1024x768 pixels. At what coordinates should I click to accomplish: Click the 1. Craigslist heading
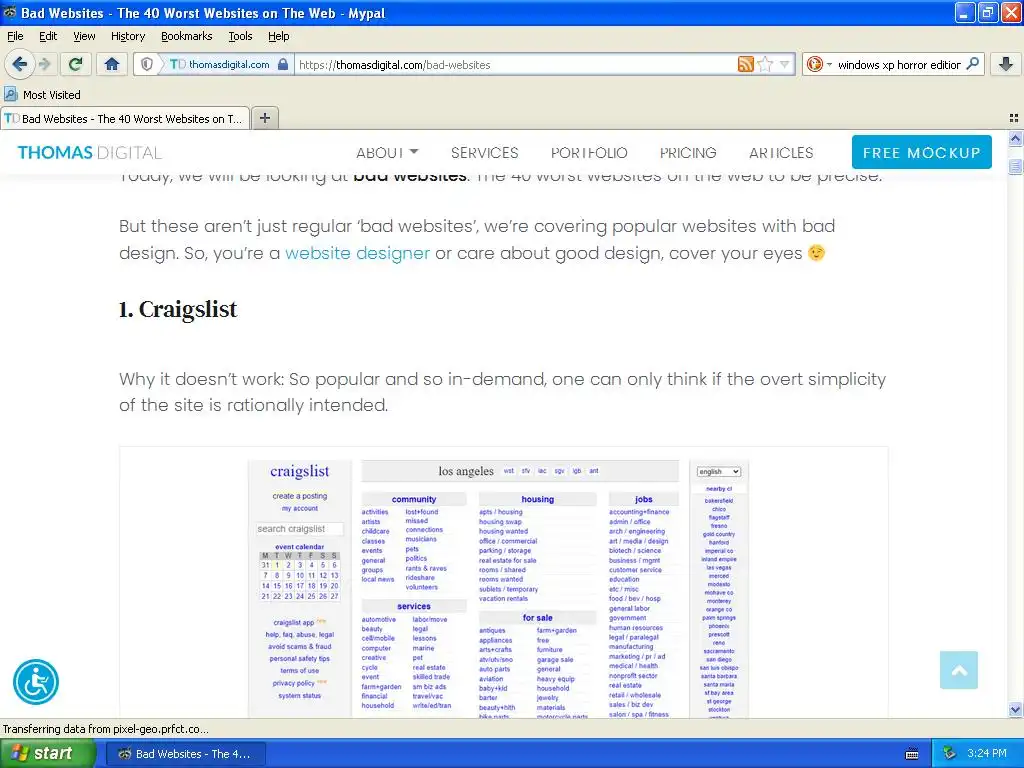tap(178, 309)
